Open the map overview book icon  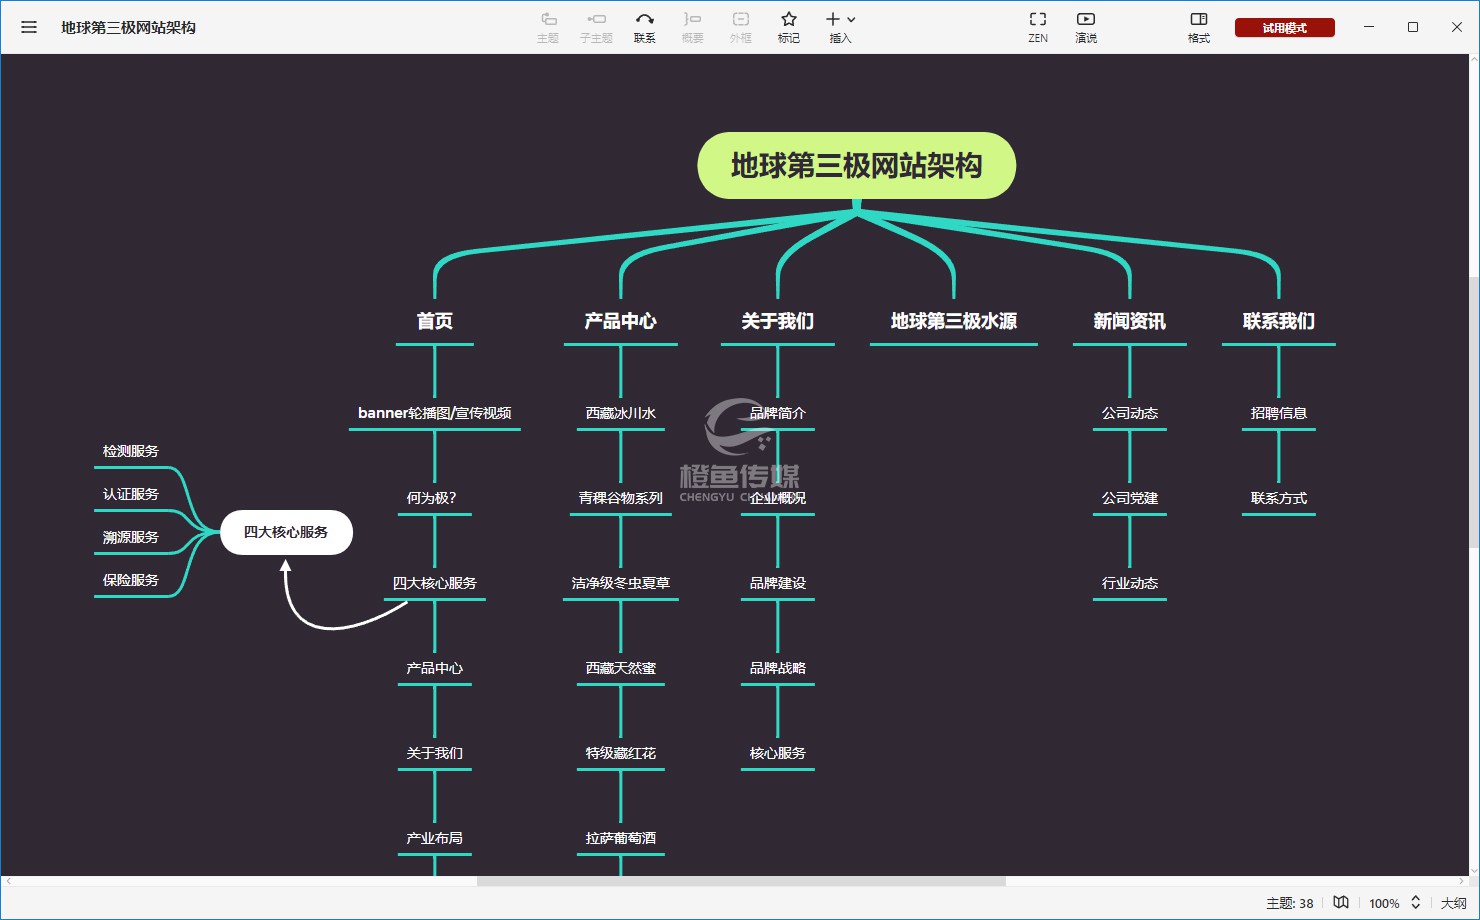[x=1341, y=902]
